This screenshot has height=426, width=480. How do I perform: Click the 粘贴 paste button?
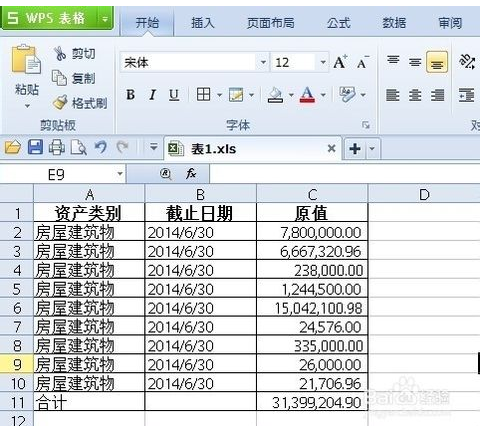coord(26,77)
